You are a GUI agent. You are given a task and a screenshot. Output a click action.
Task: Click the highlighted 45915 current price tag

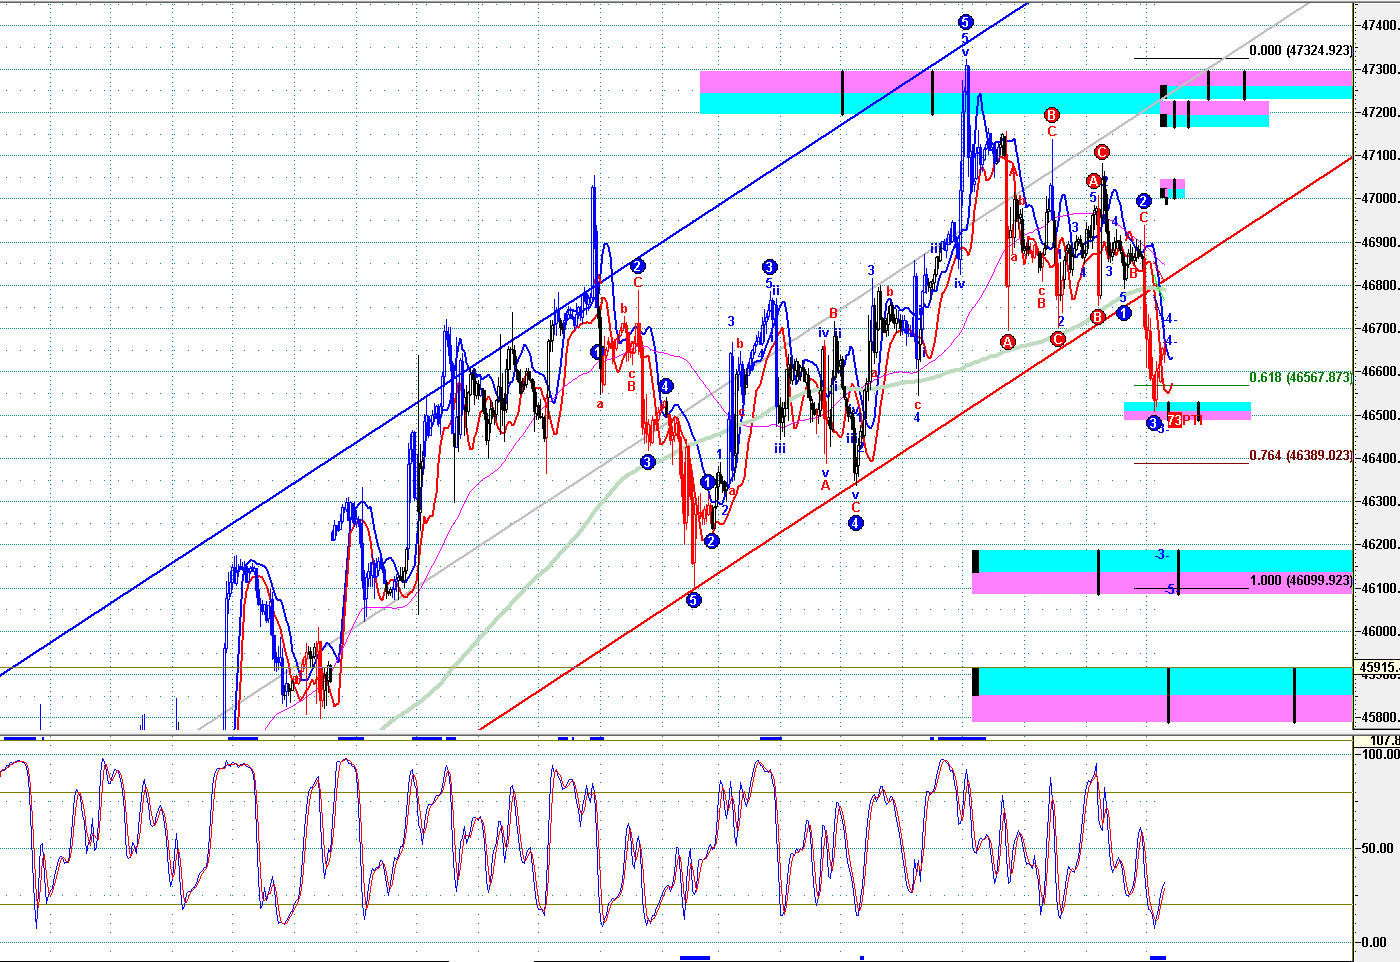pyautogui.click(x=1378, y=667)
